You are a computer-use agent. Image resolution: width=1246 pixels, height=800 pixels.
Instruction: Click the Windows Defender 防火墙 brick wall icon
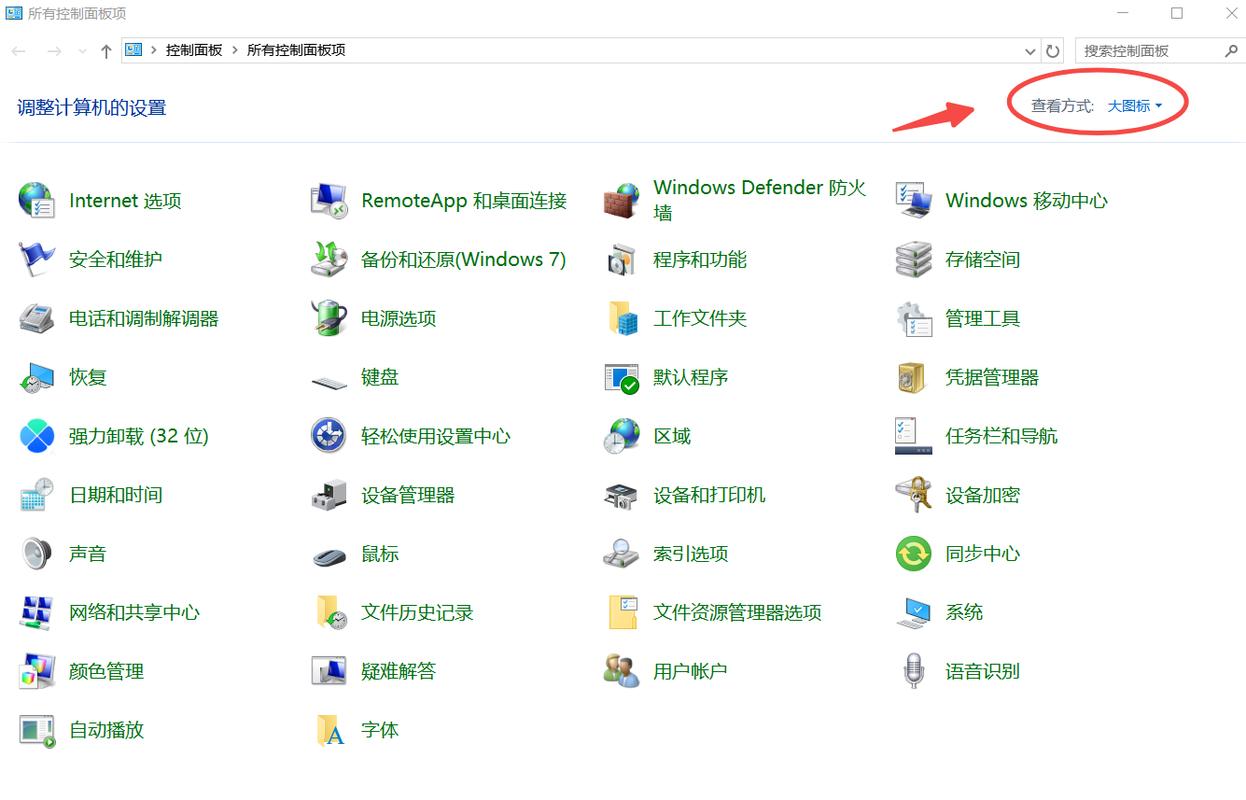coord(621,201)
